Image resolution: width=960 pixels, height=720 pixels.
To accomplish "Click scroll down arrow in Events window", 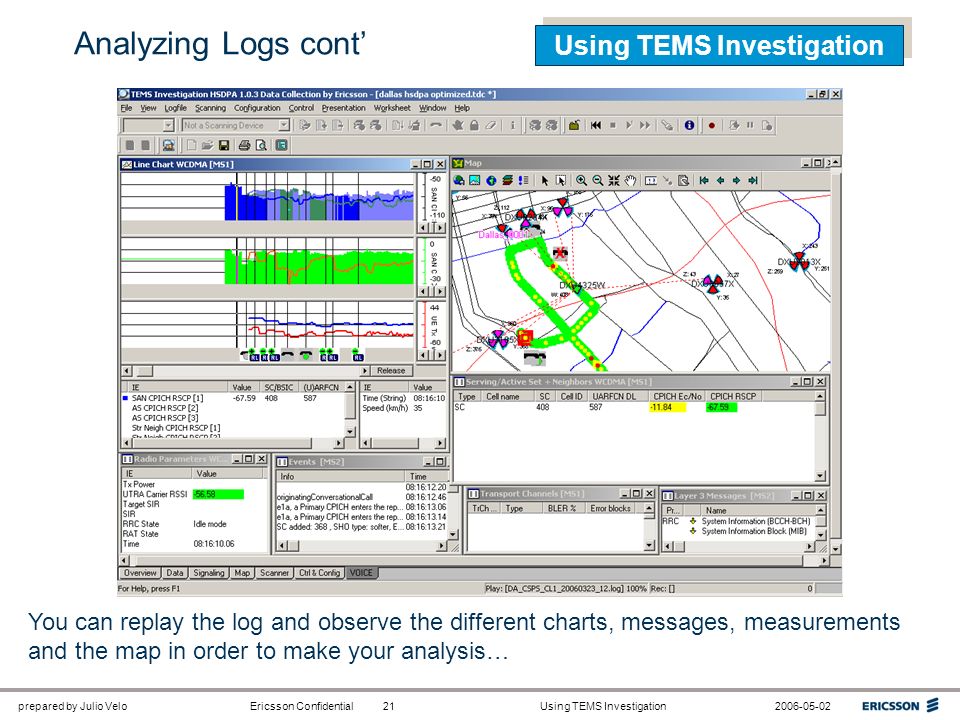I will (452, 534).
